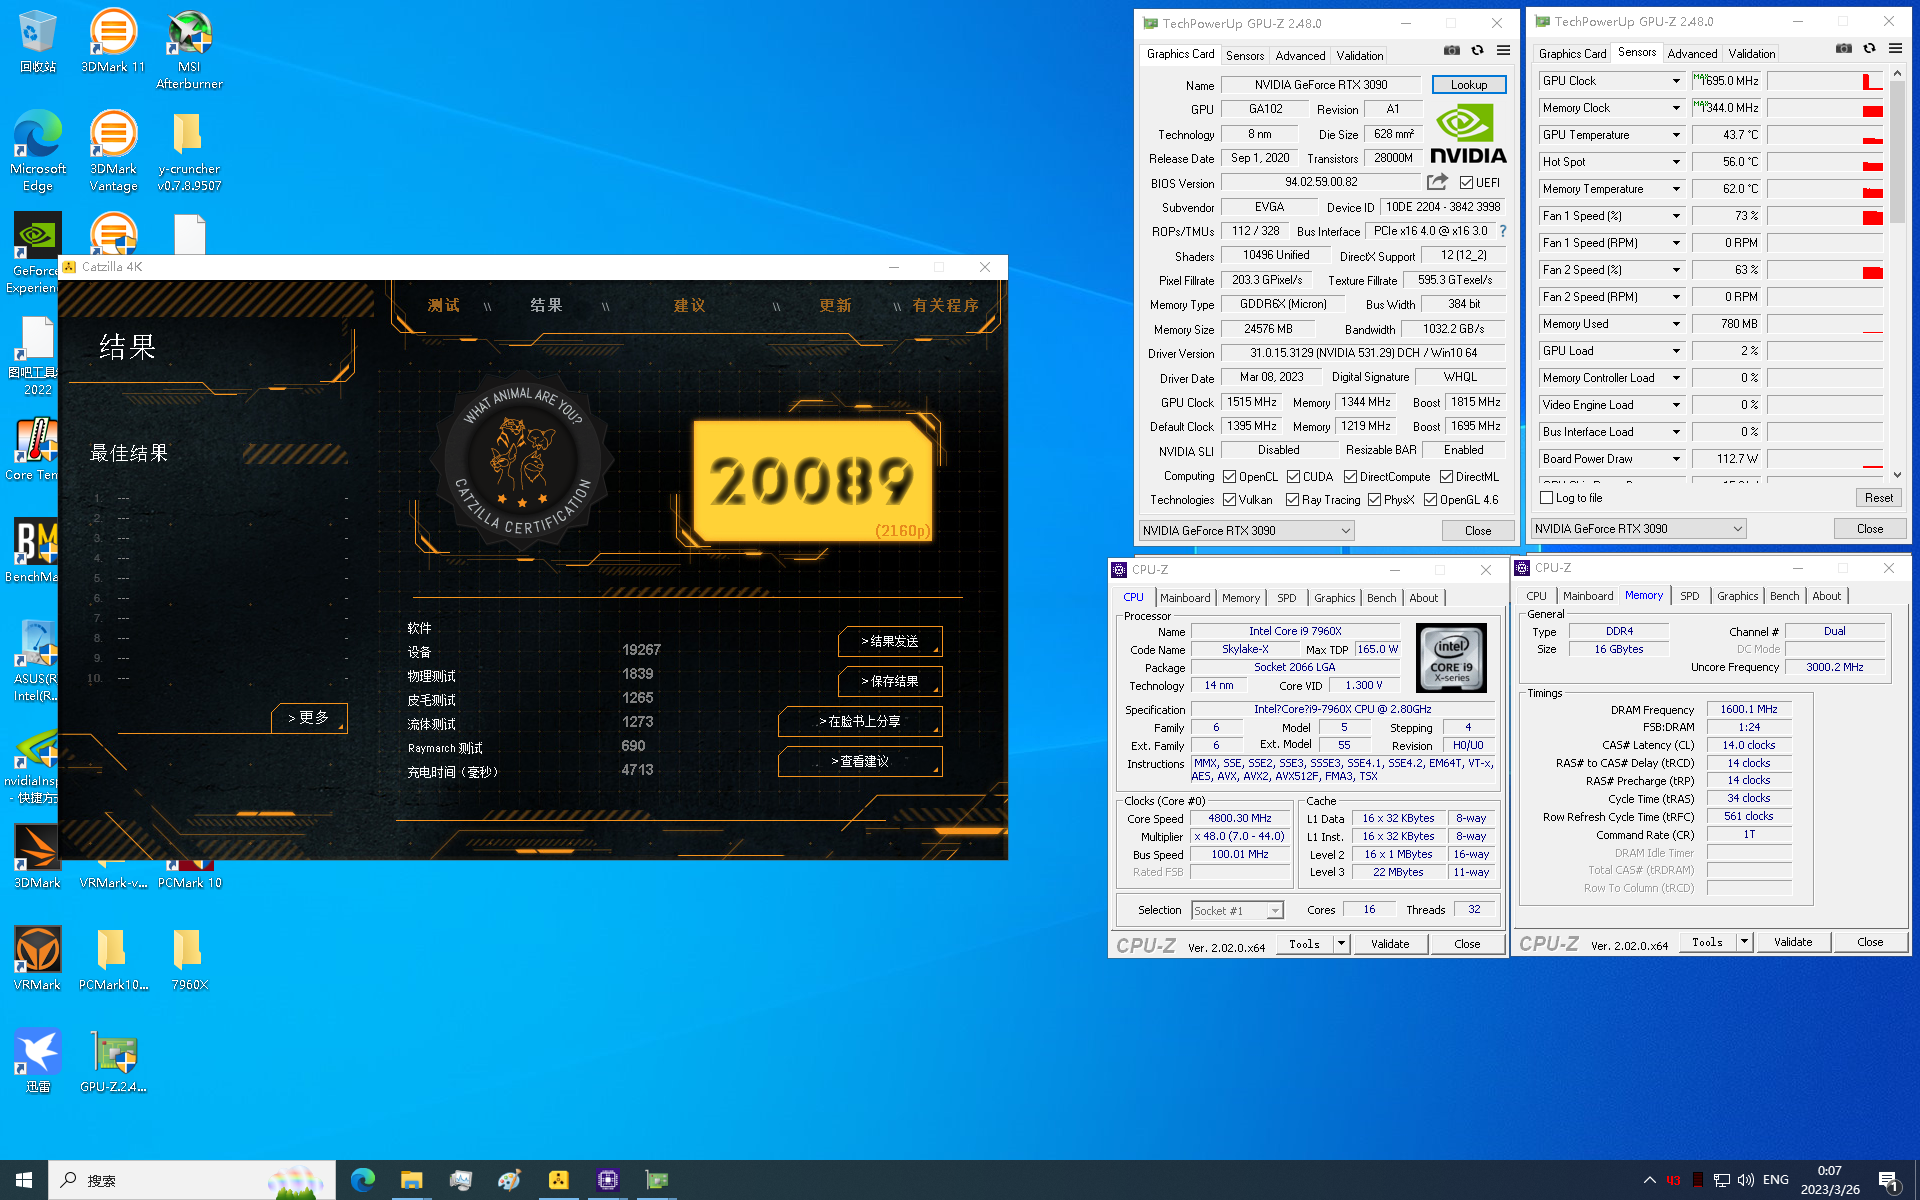Toggle UEFI checkbox in GPU-Z
1920x1200 pixels.
pyautogui.click(x=1466, y=183)
